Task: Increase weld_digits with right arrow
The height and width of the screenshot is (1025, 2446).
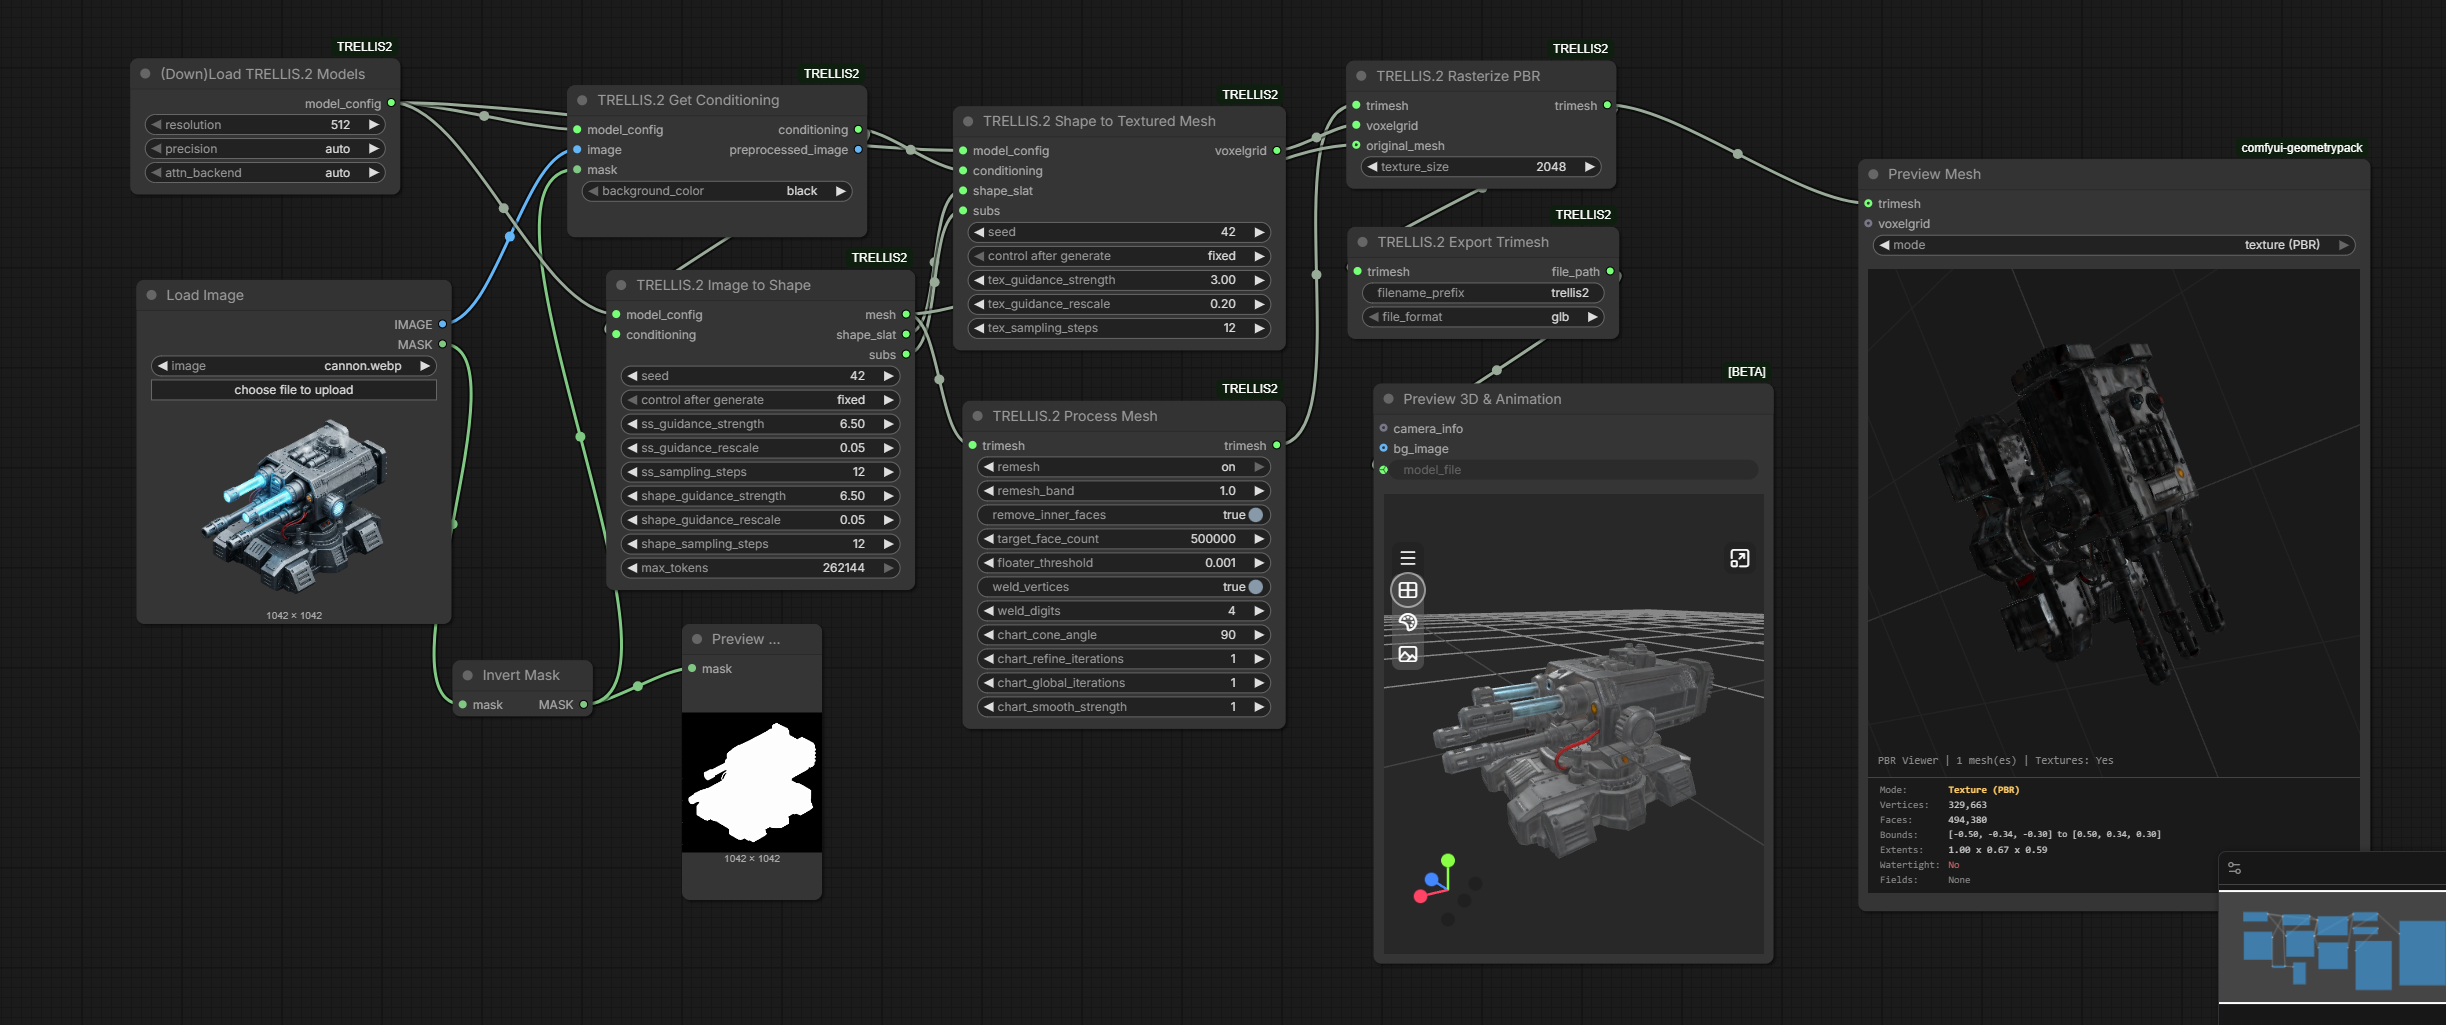Action: pyautogui.click(x=1260, y=611)
